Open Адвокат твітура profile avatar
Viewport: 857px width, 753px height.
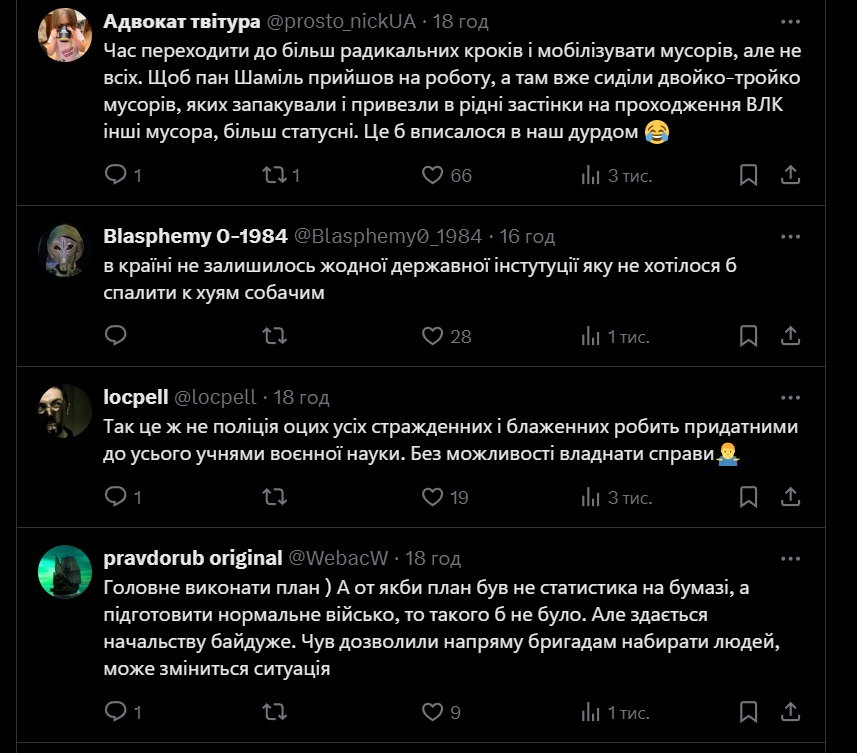[x=65, y=40]
